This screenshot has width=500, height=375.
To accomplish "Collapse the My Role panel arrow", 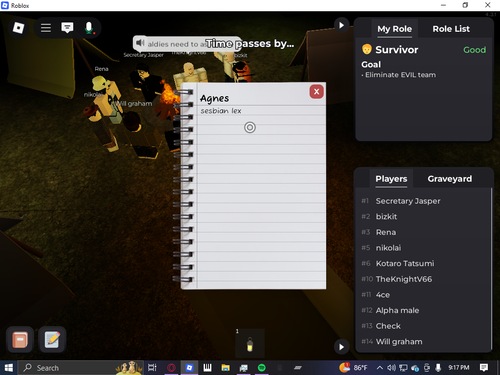I will pyautogui.click(x=341, y=25).
